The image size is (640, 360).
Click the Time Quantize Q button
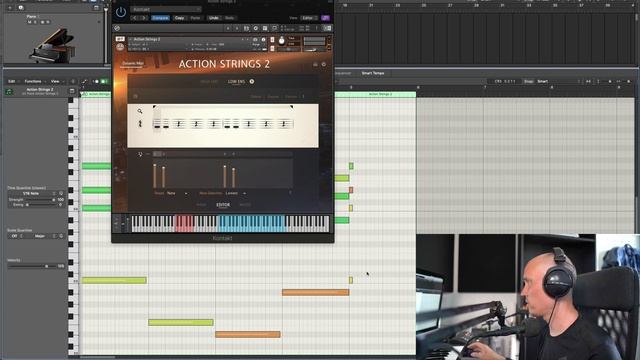coord(61,193)
